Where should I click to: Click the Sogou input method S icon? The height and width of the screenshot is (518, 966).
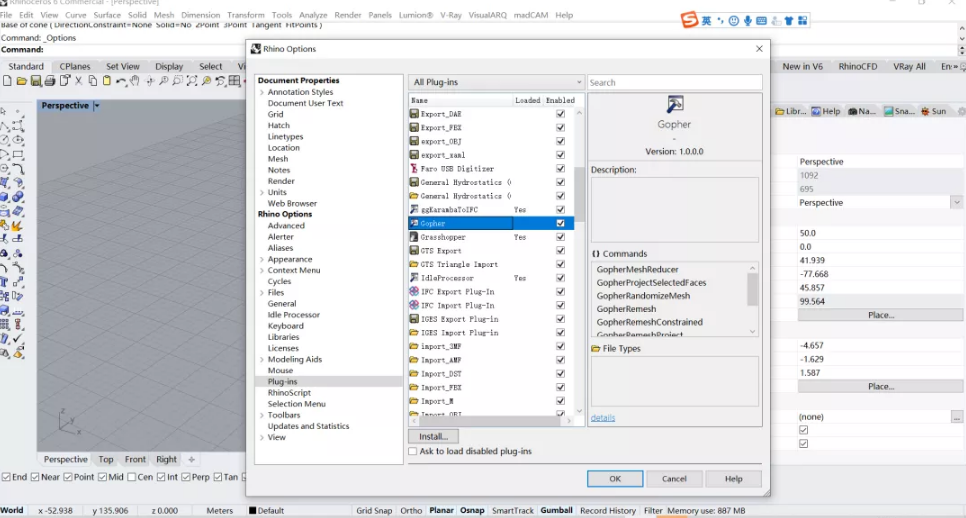pyautogui.click(x=689, y=20)
